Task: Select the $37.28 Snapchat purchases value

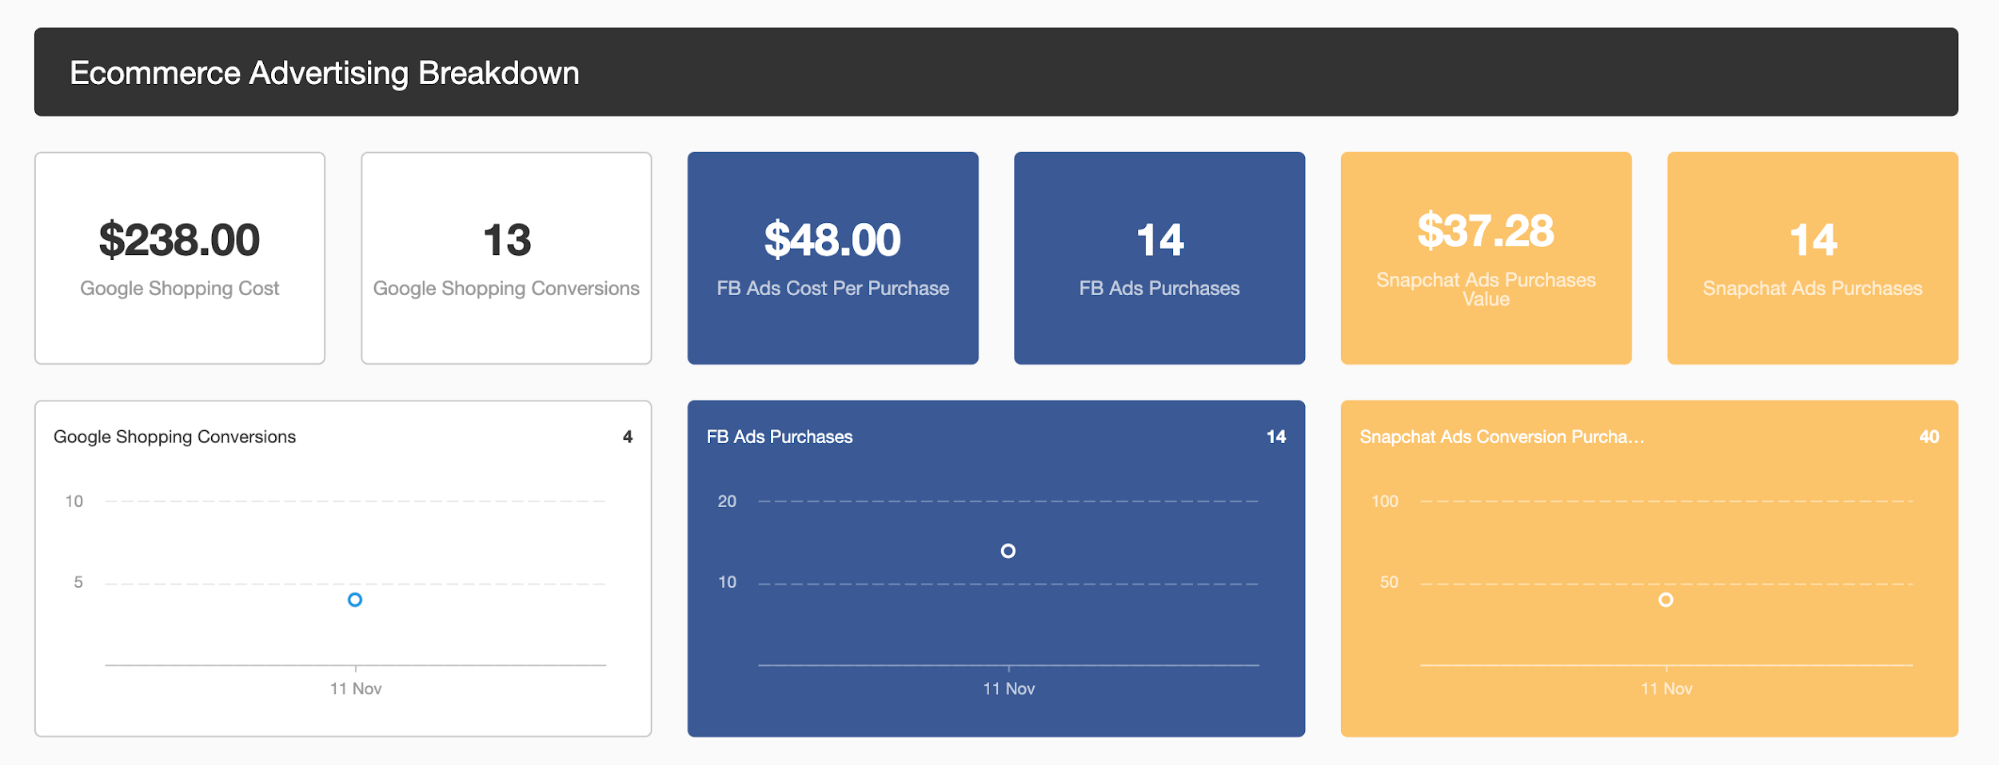Action: pos(1486,231)
